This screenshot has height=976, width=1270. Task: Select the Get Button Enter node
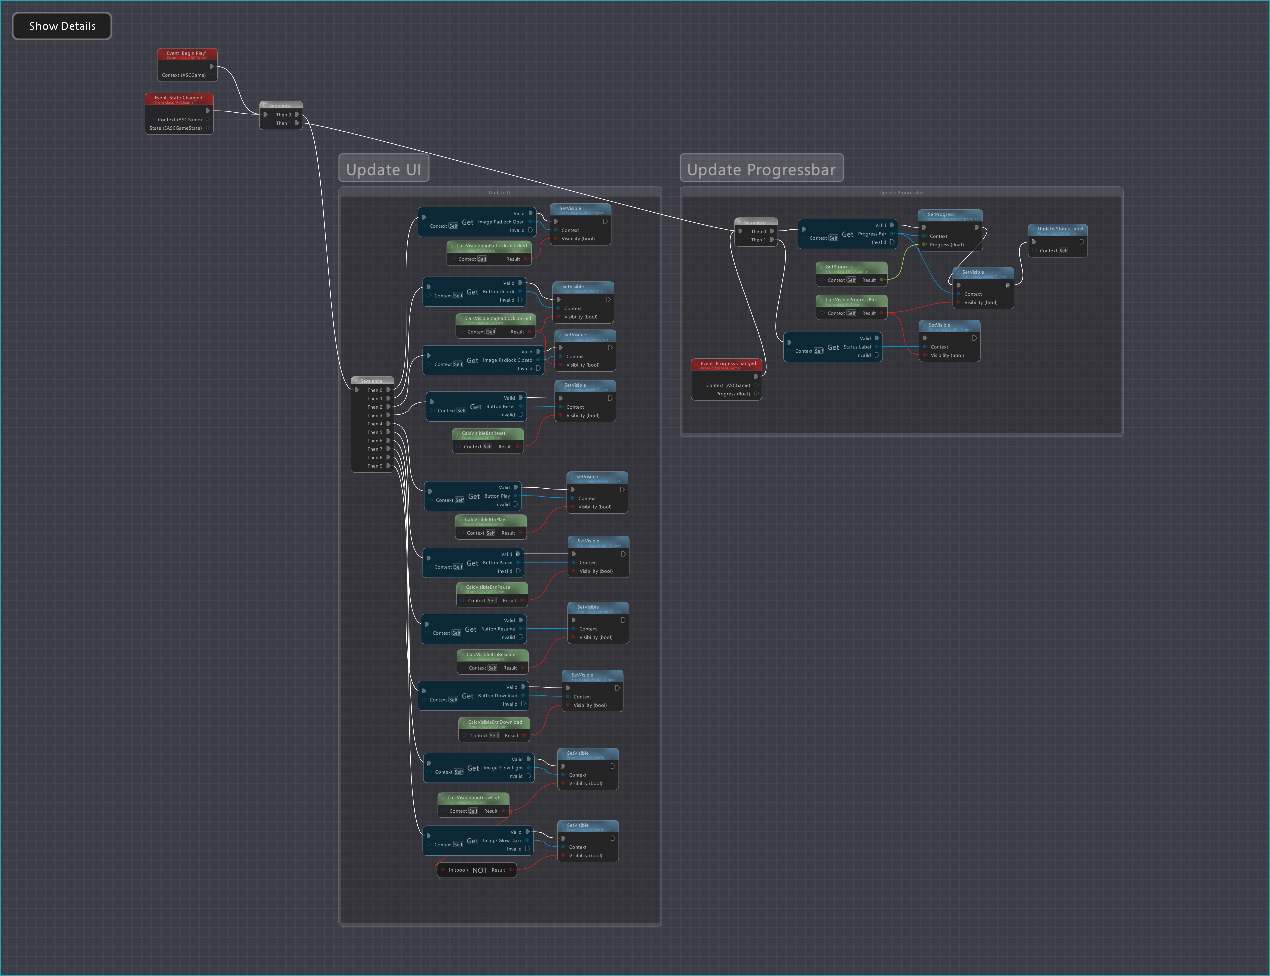tap(476, 406)
